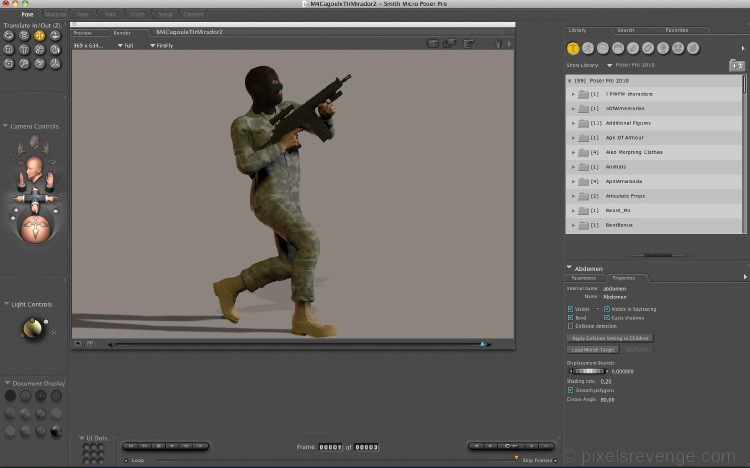Screen dimensions: 750x468
Task: Click the animation timeline scrub bar
Action: coord(335,460)
